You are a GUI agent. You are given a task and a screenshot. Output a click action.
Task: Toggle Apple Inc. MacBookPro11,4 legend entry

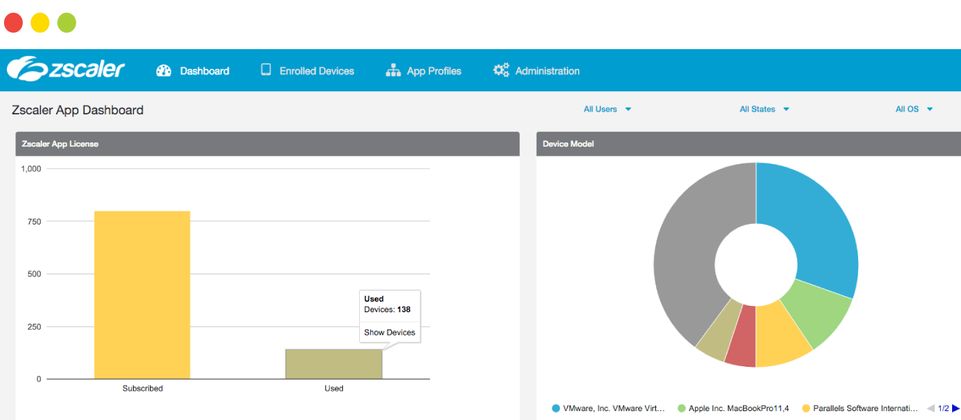[x=733, y=408]
